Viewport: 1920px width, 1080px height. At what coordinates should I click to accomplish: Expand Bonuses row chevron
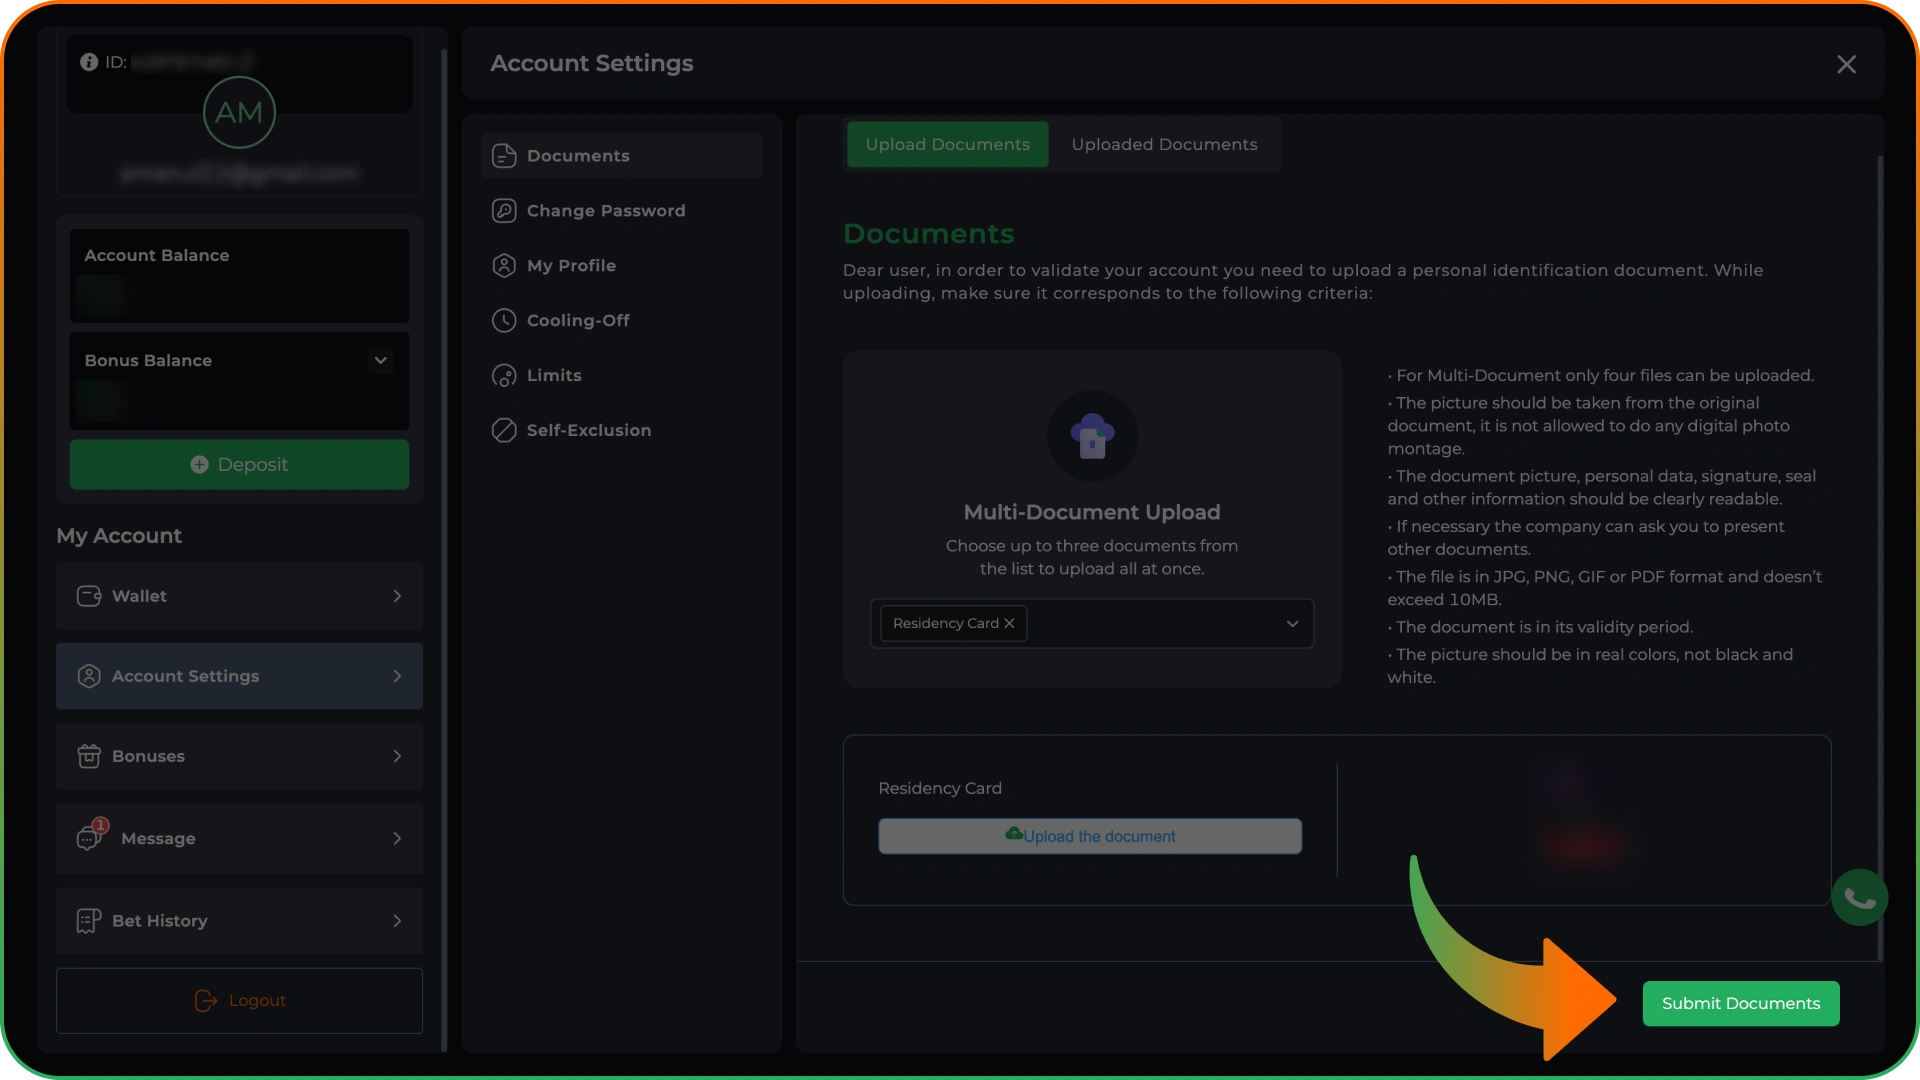pos(397,756)
